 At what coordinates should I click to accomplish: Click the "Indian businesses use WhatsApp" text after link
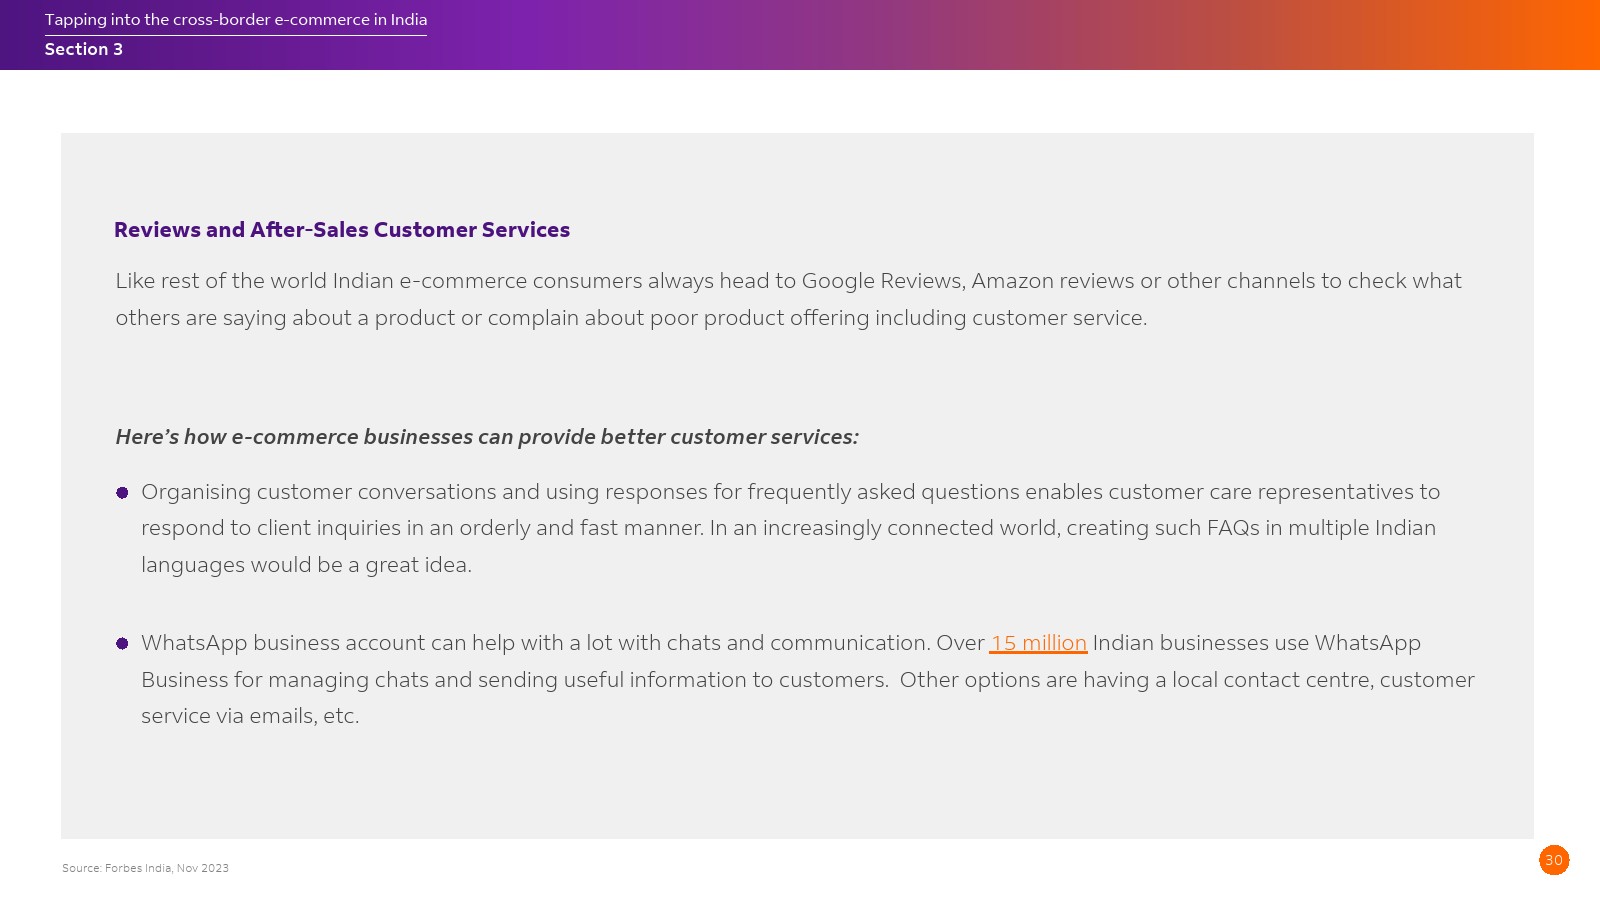tap(1256, 643)
